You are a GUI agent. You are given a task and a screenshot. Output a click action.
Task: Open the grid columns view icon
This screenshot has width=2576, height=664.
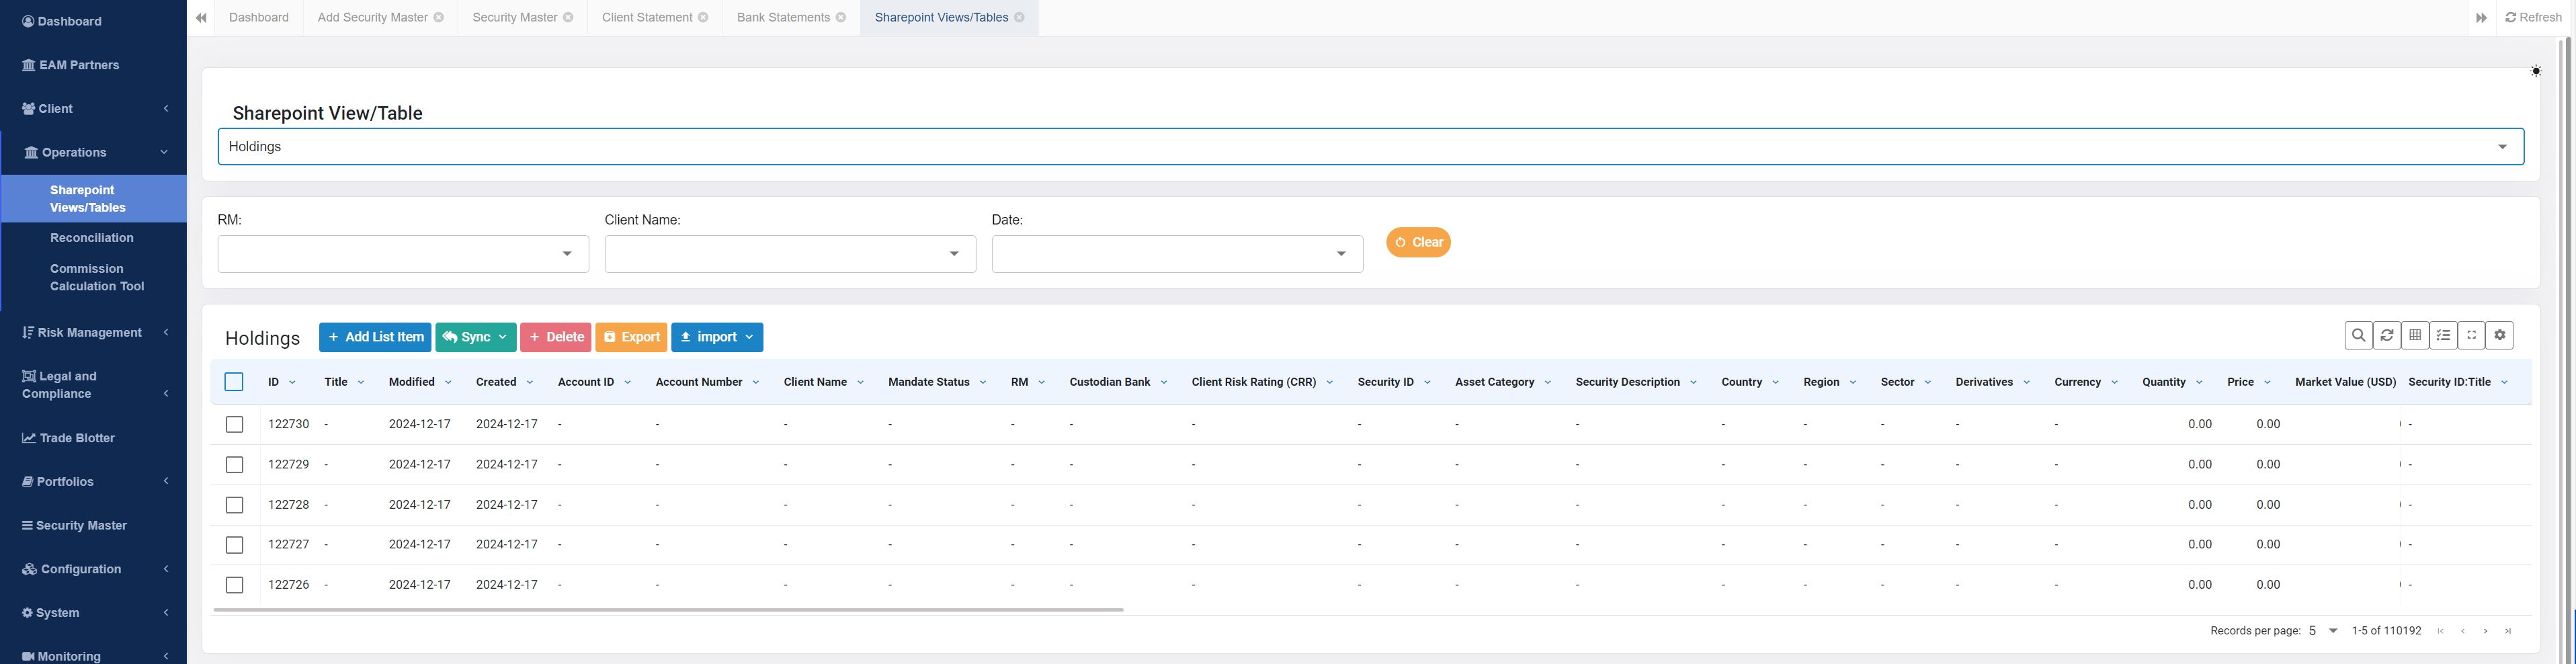point(2415,336)
